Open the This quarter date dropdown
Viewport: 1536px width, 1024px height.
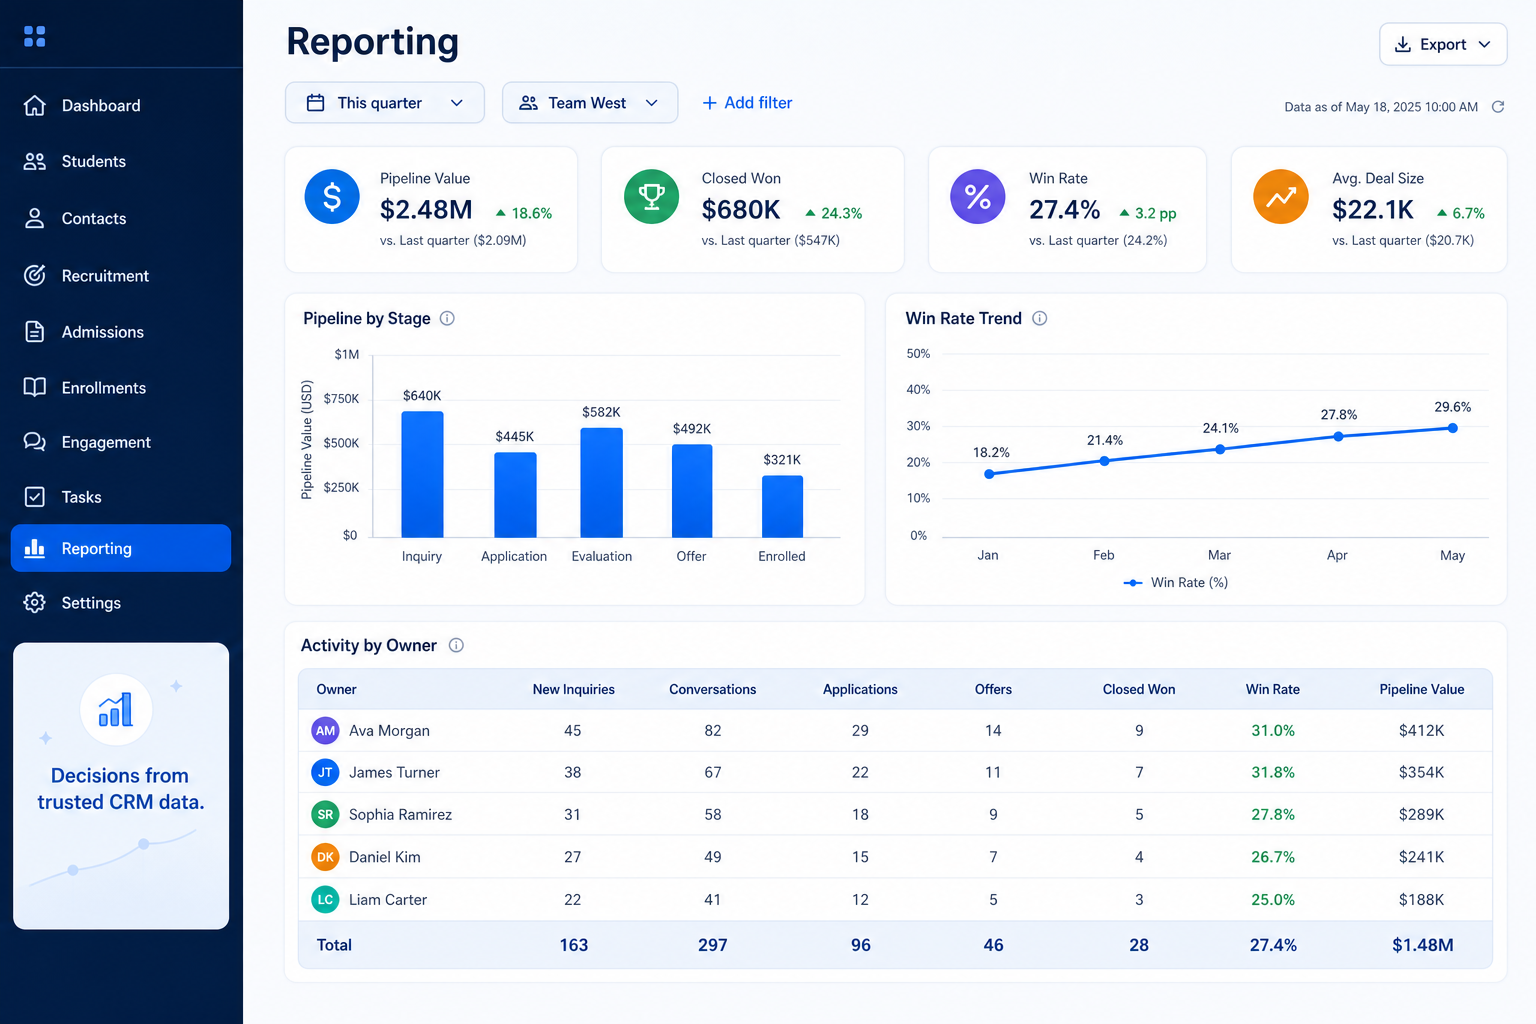tap(385, 103)
